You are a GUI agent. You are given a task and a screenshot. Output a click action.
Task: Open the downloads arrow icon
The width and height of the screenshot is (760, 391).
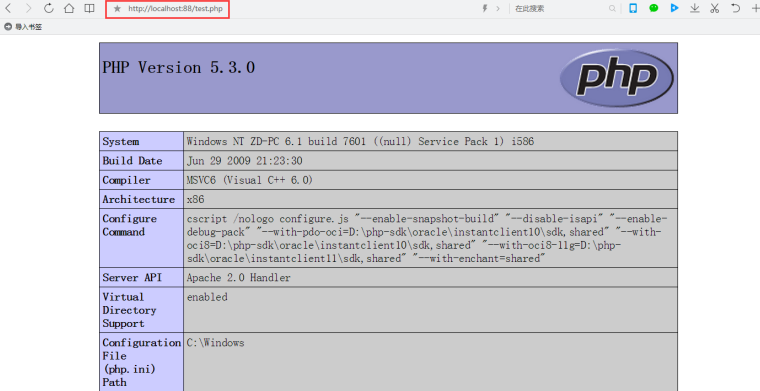click(x=695, y=8)
